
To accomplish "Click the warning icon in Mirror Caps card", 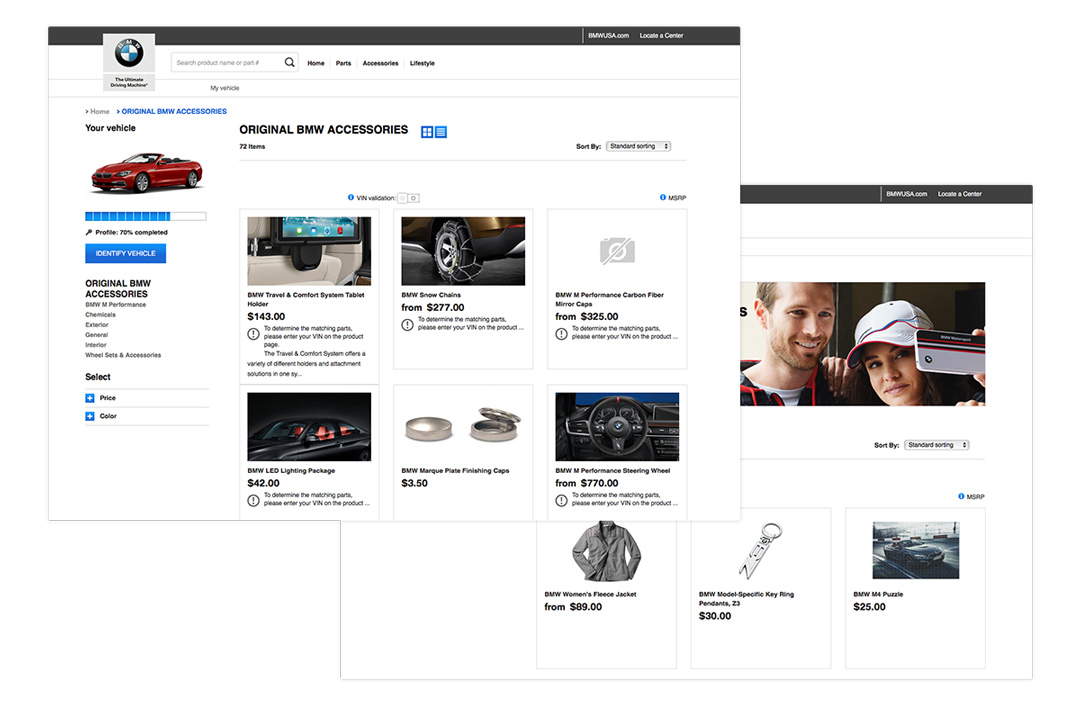I will point(561,334).
